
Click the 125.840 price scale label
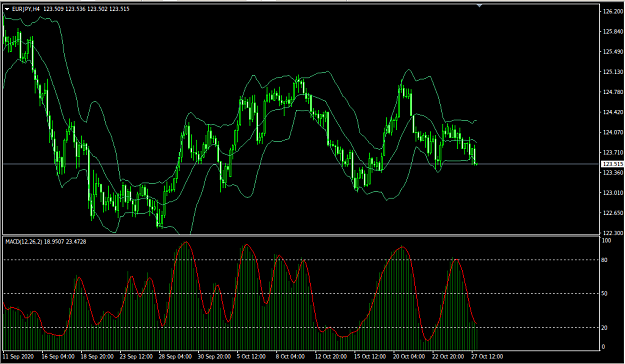click(613, 31)
